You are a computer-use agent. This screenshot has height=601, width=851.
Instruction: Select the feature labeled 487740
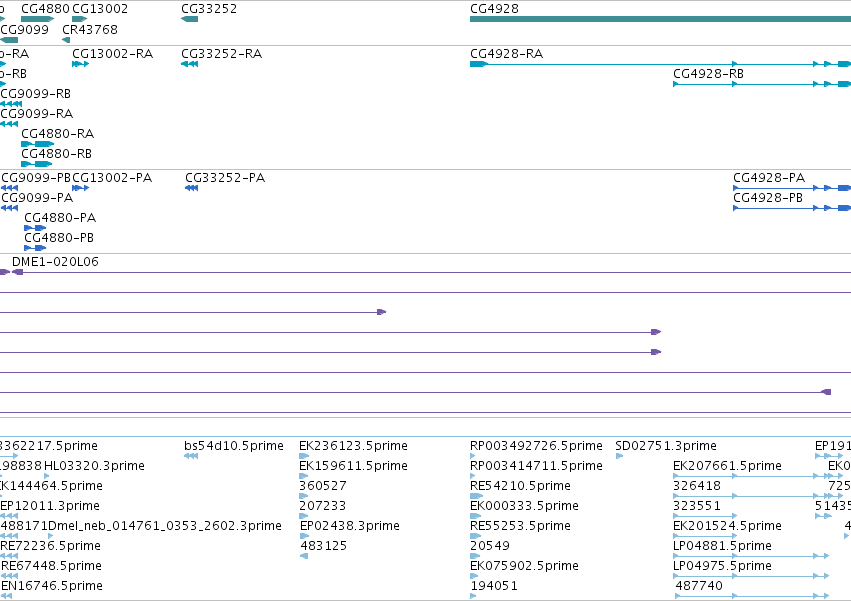(699, 586)
